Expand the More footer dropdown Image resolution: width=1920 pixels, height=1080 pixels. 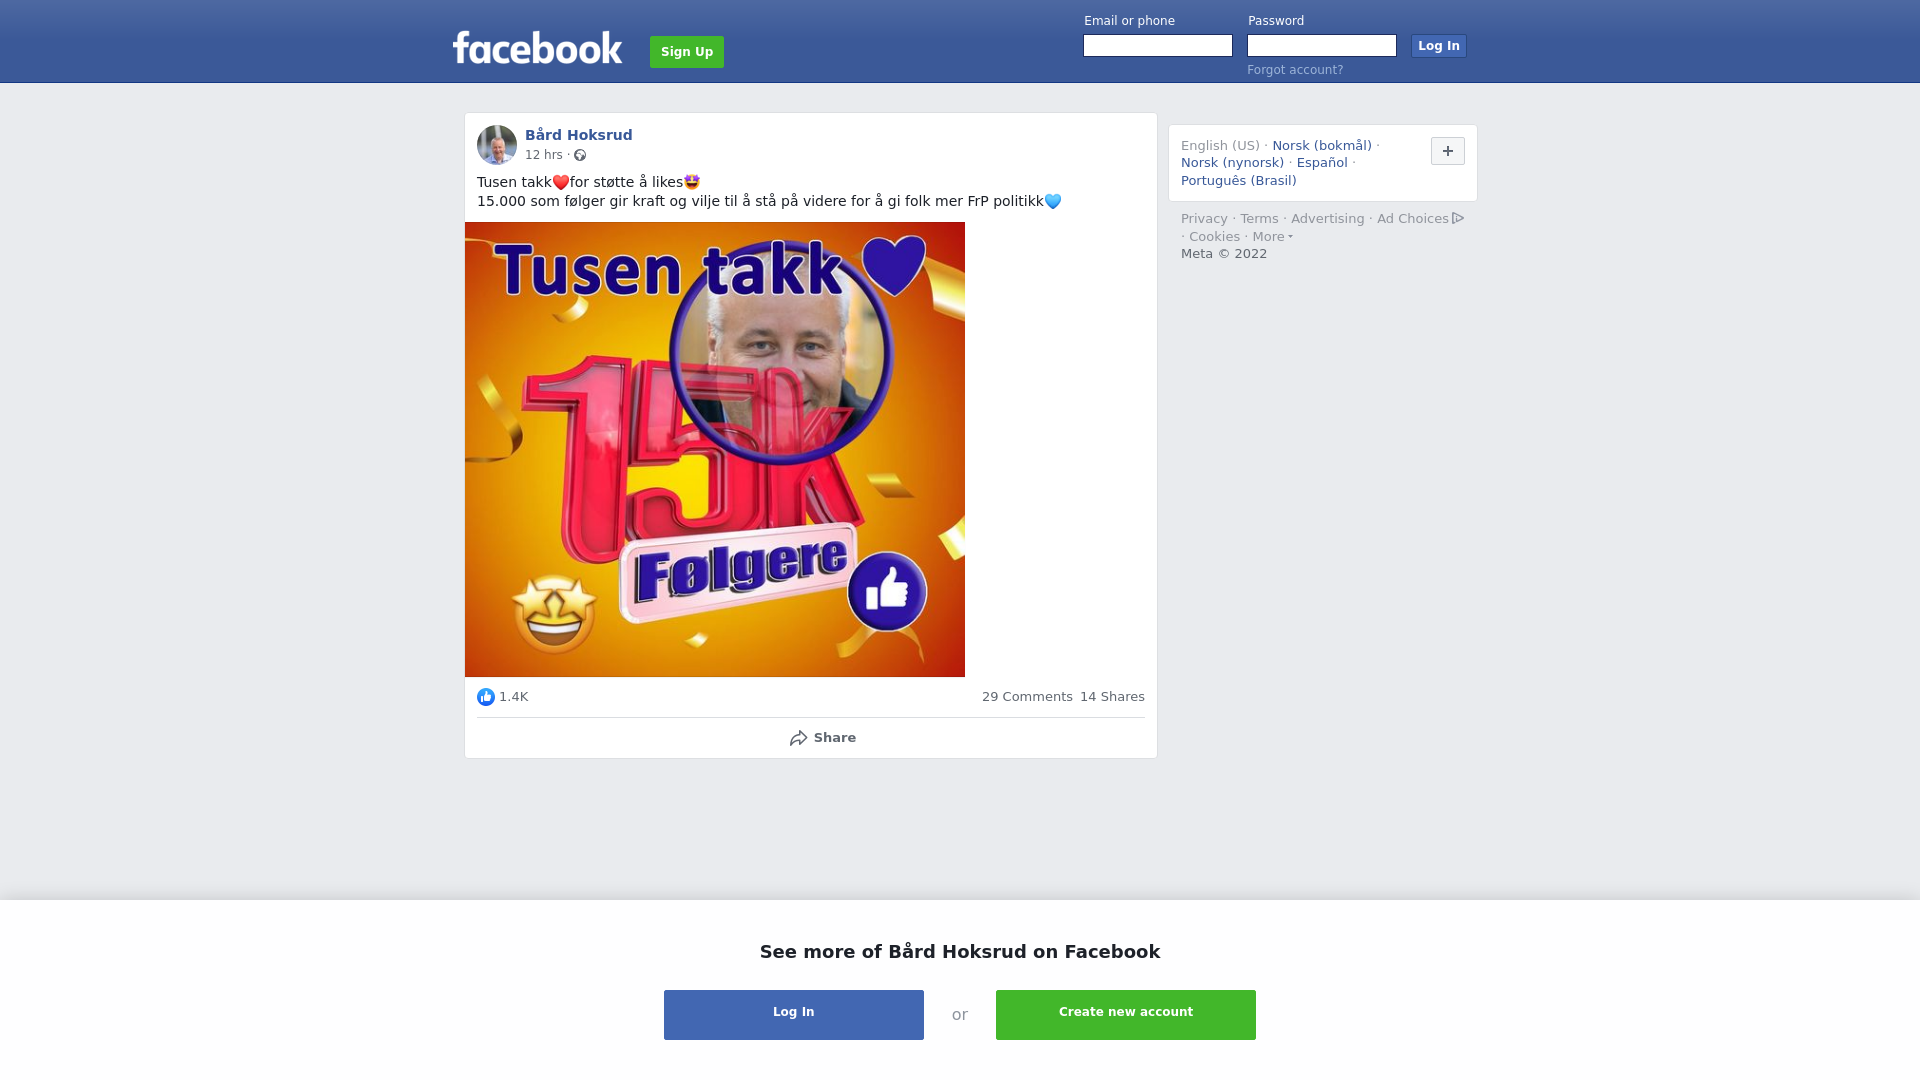[x=1273, y=237]
